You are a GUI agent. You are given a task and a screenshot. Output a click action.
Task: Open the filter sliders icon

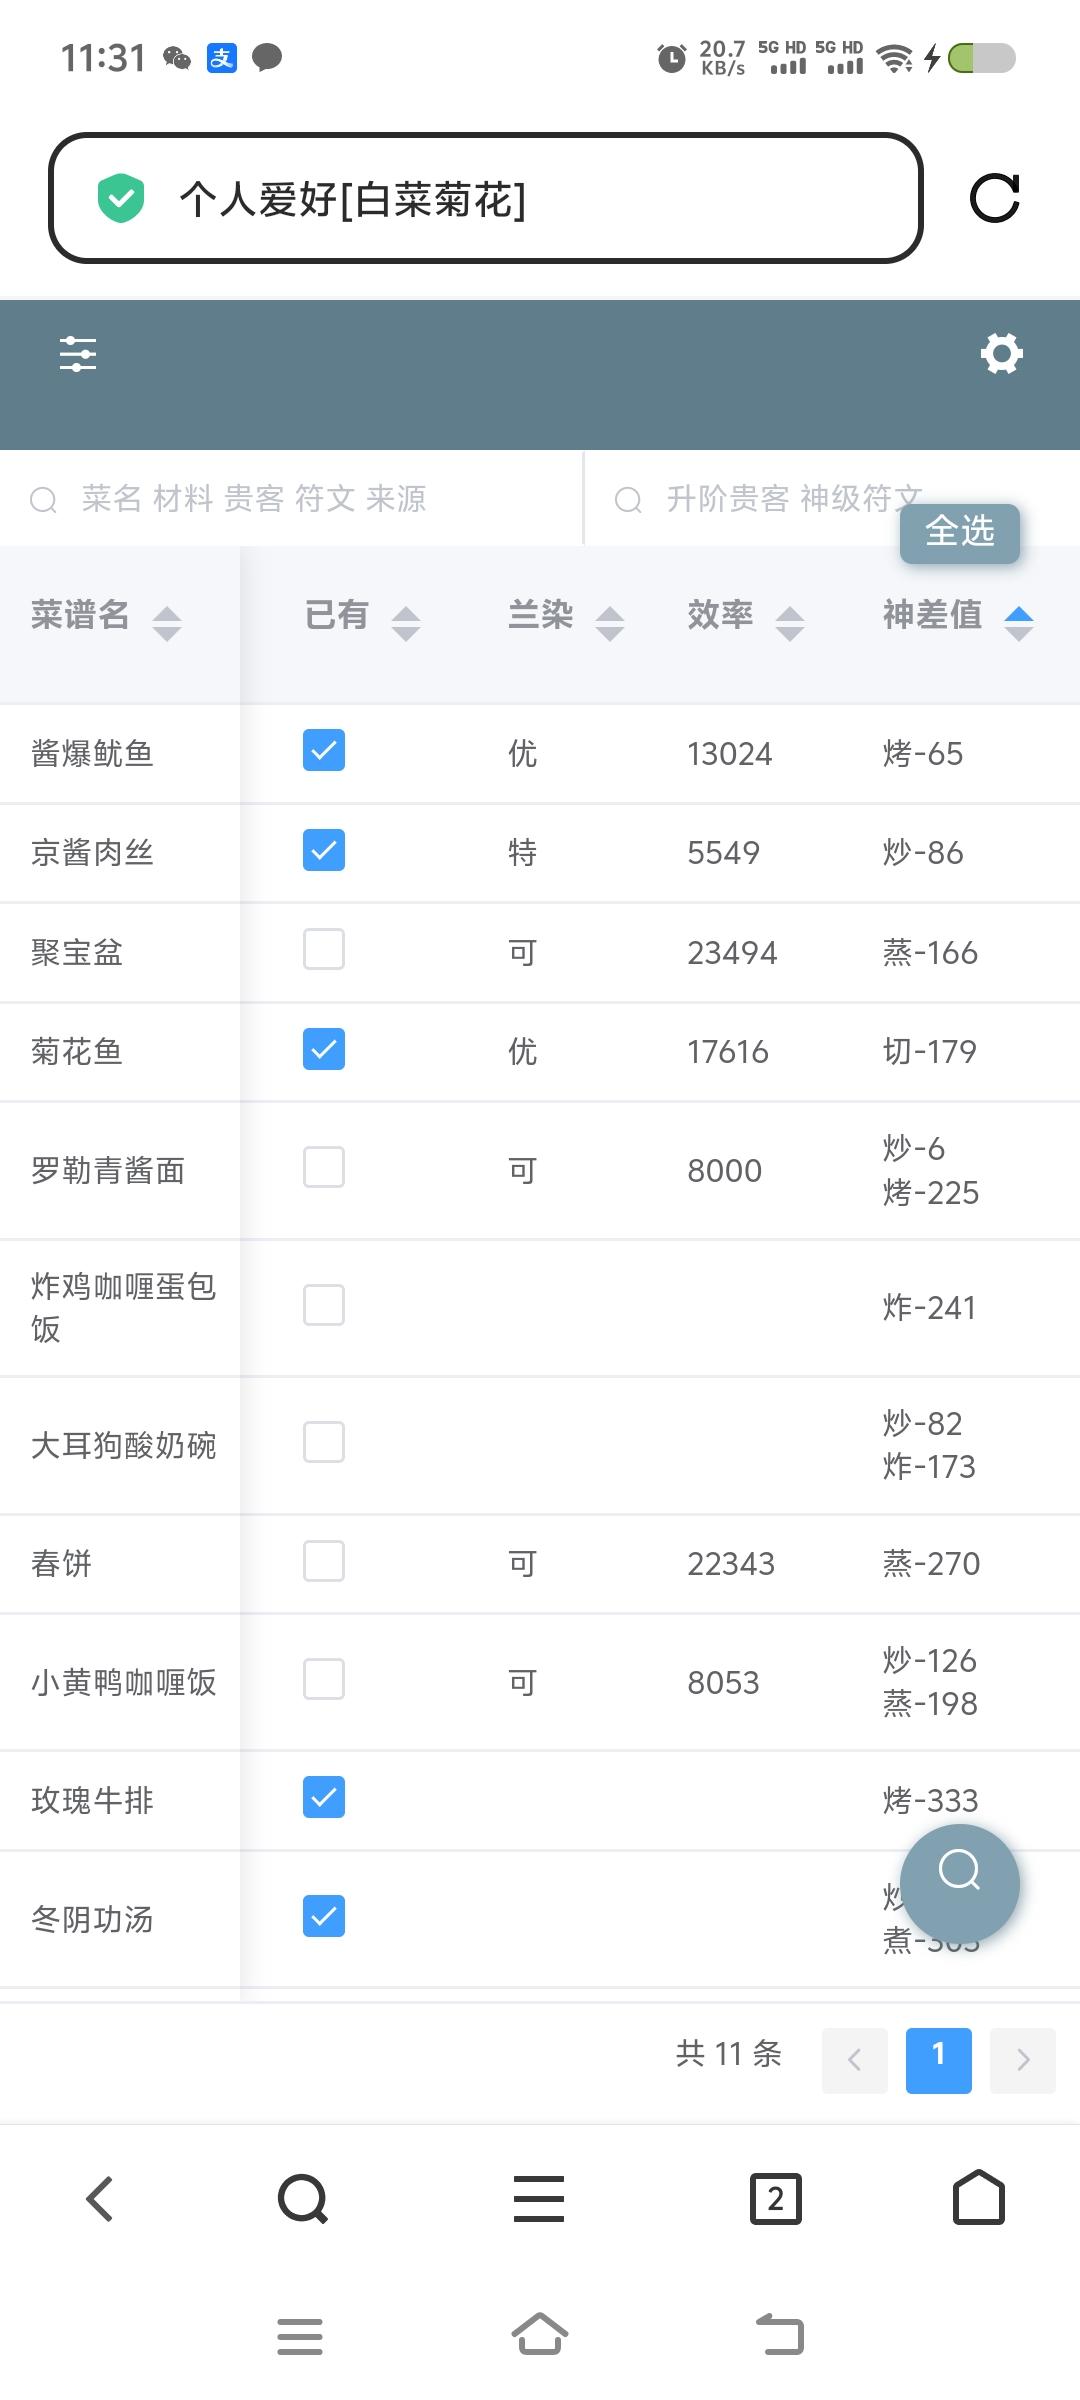pyautogui.click(x=78, y=354)
